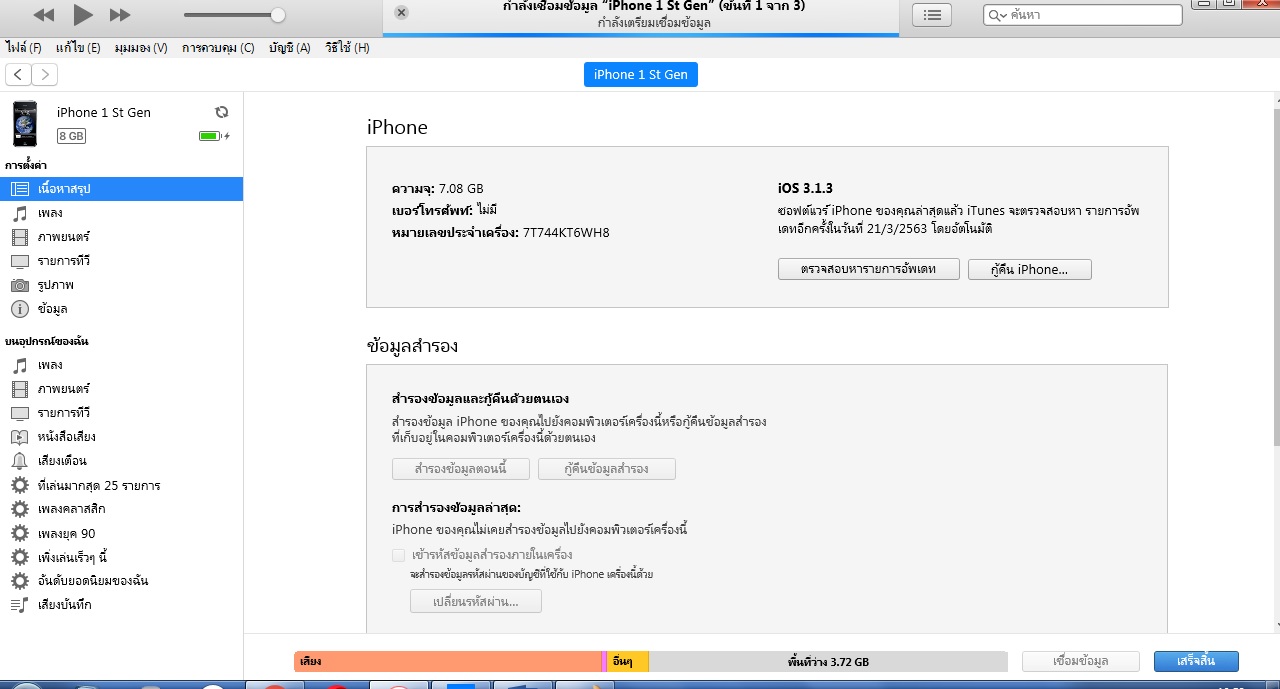Open เพลง under การตั้งค่า section

tap(121, 213)
